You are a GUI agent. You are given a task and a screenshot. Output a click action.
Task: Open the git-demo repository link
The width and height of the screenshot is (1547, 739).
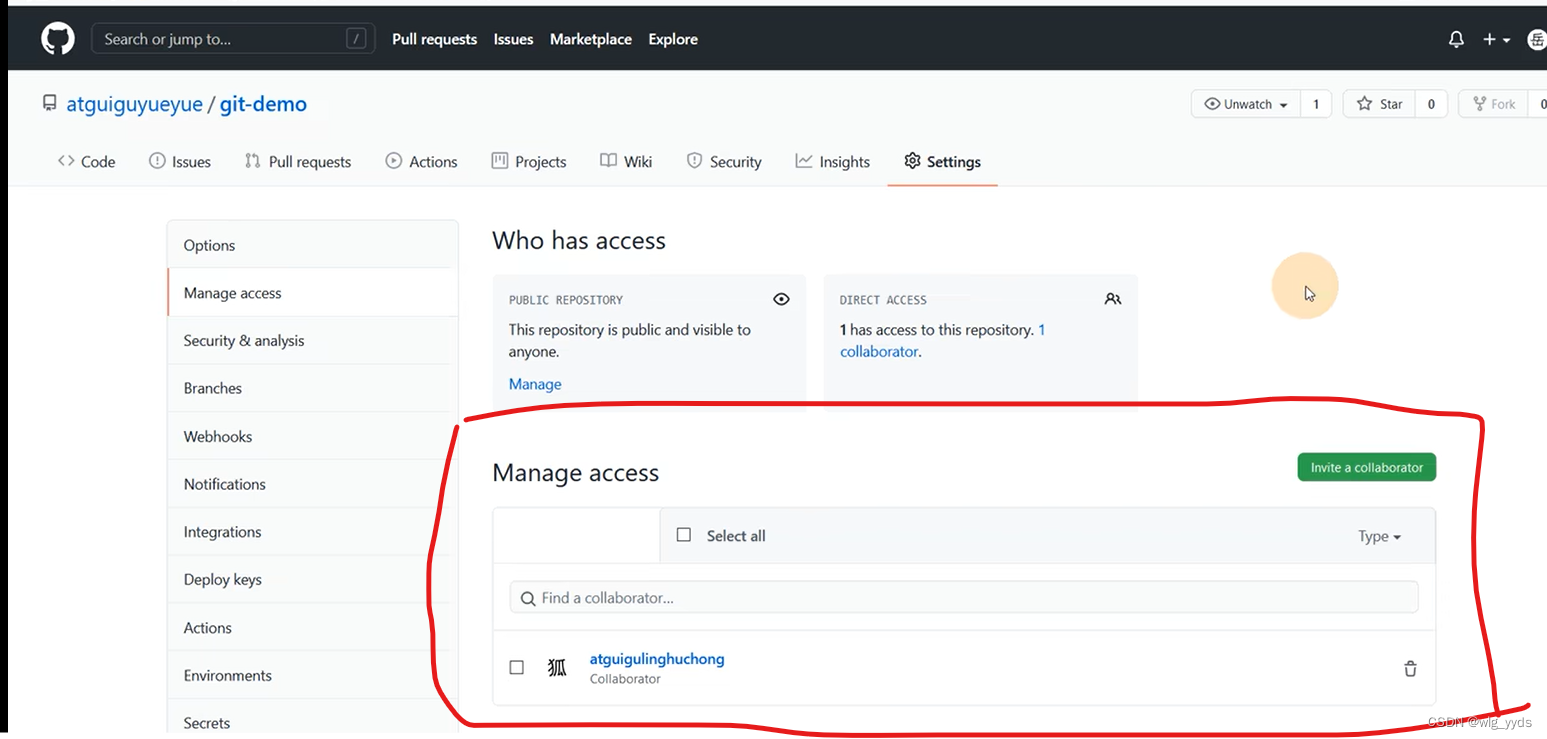pos(263,104)
